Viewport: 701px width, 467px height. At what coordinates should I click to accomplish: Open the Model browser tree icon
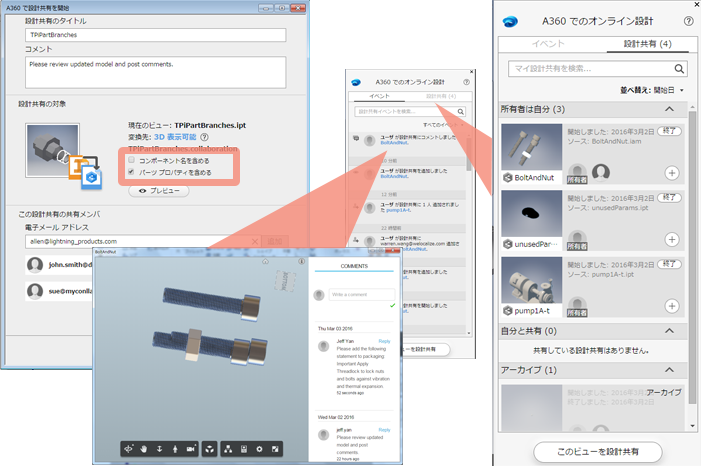coord(228,449)
